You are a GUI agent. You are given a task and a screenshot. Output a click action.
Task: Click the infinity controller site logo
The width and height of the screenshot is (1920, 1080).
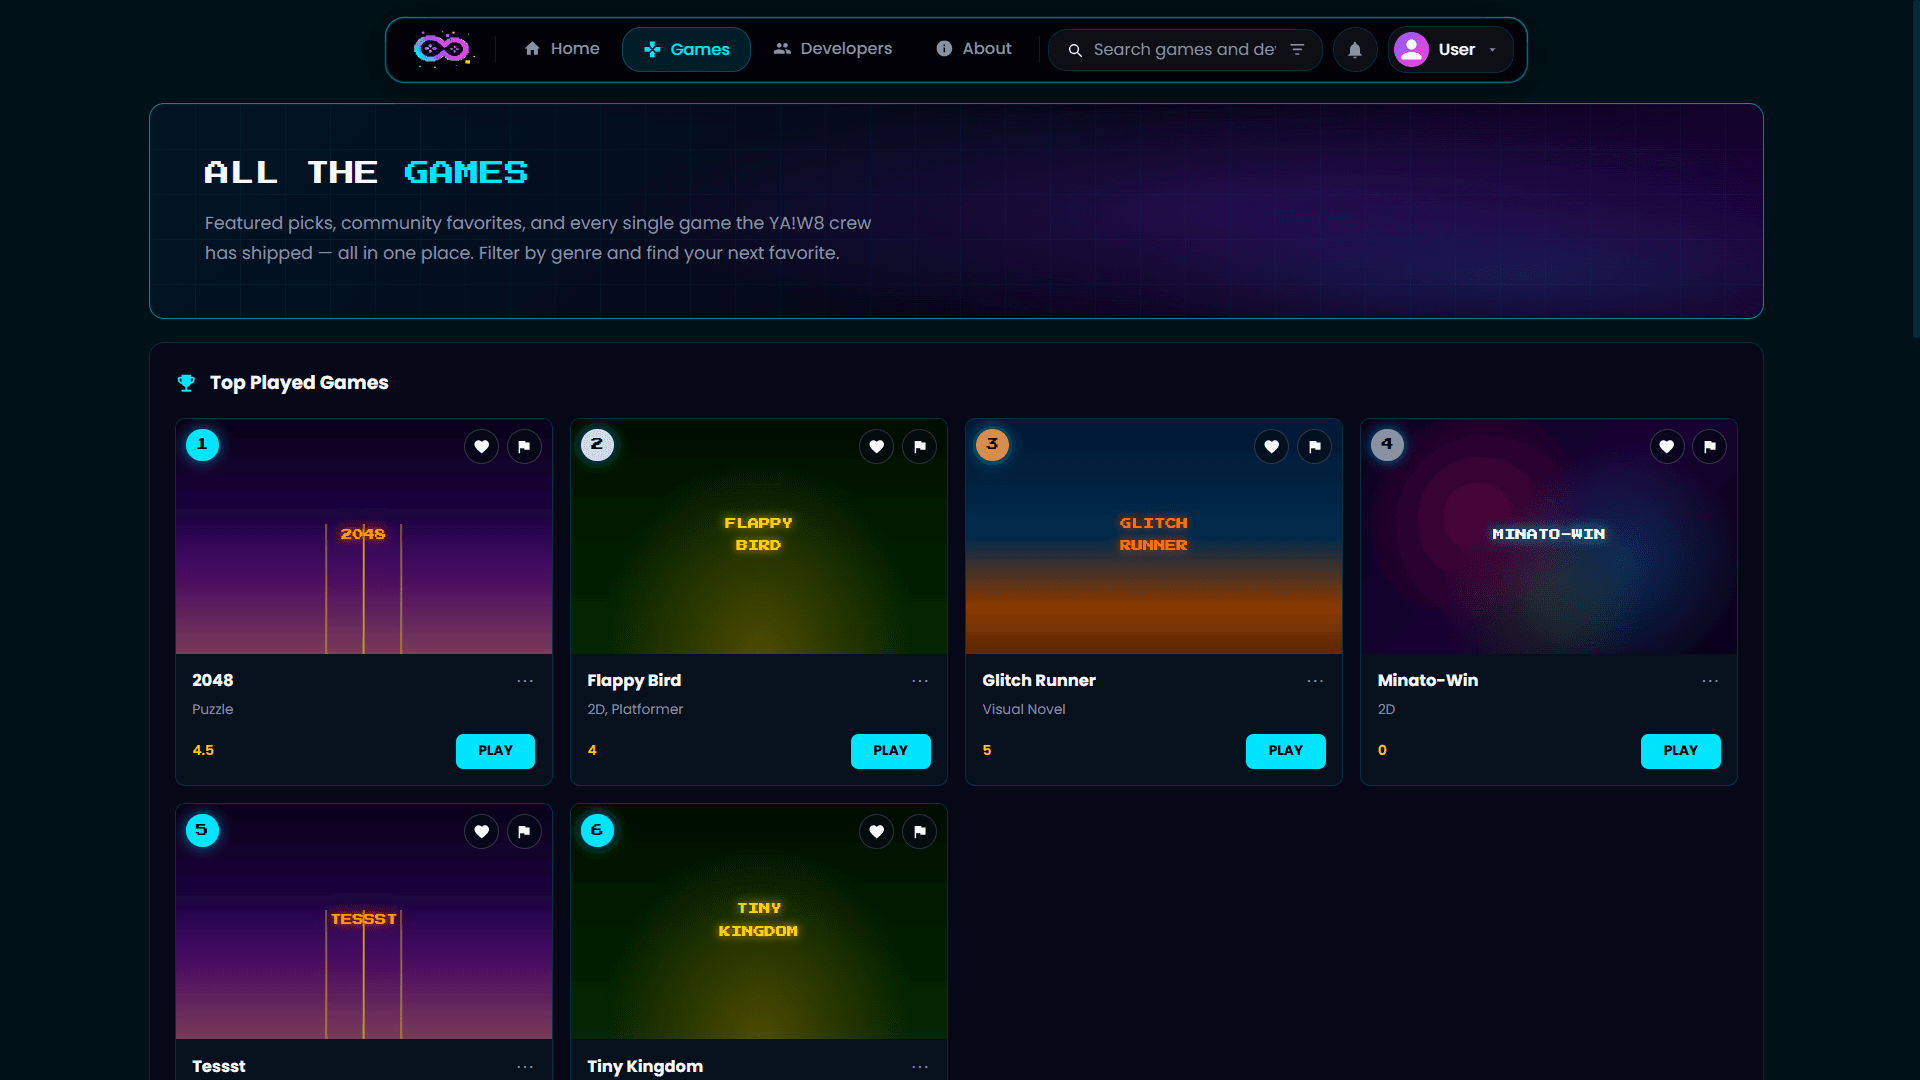click(442, 49)
